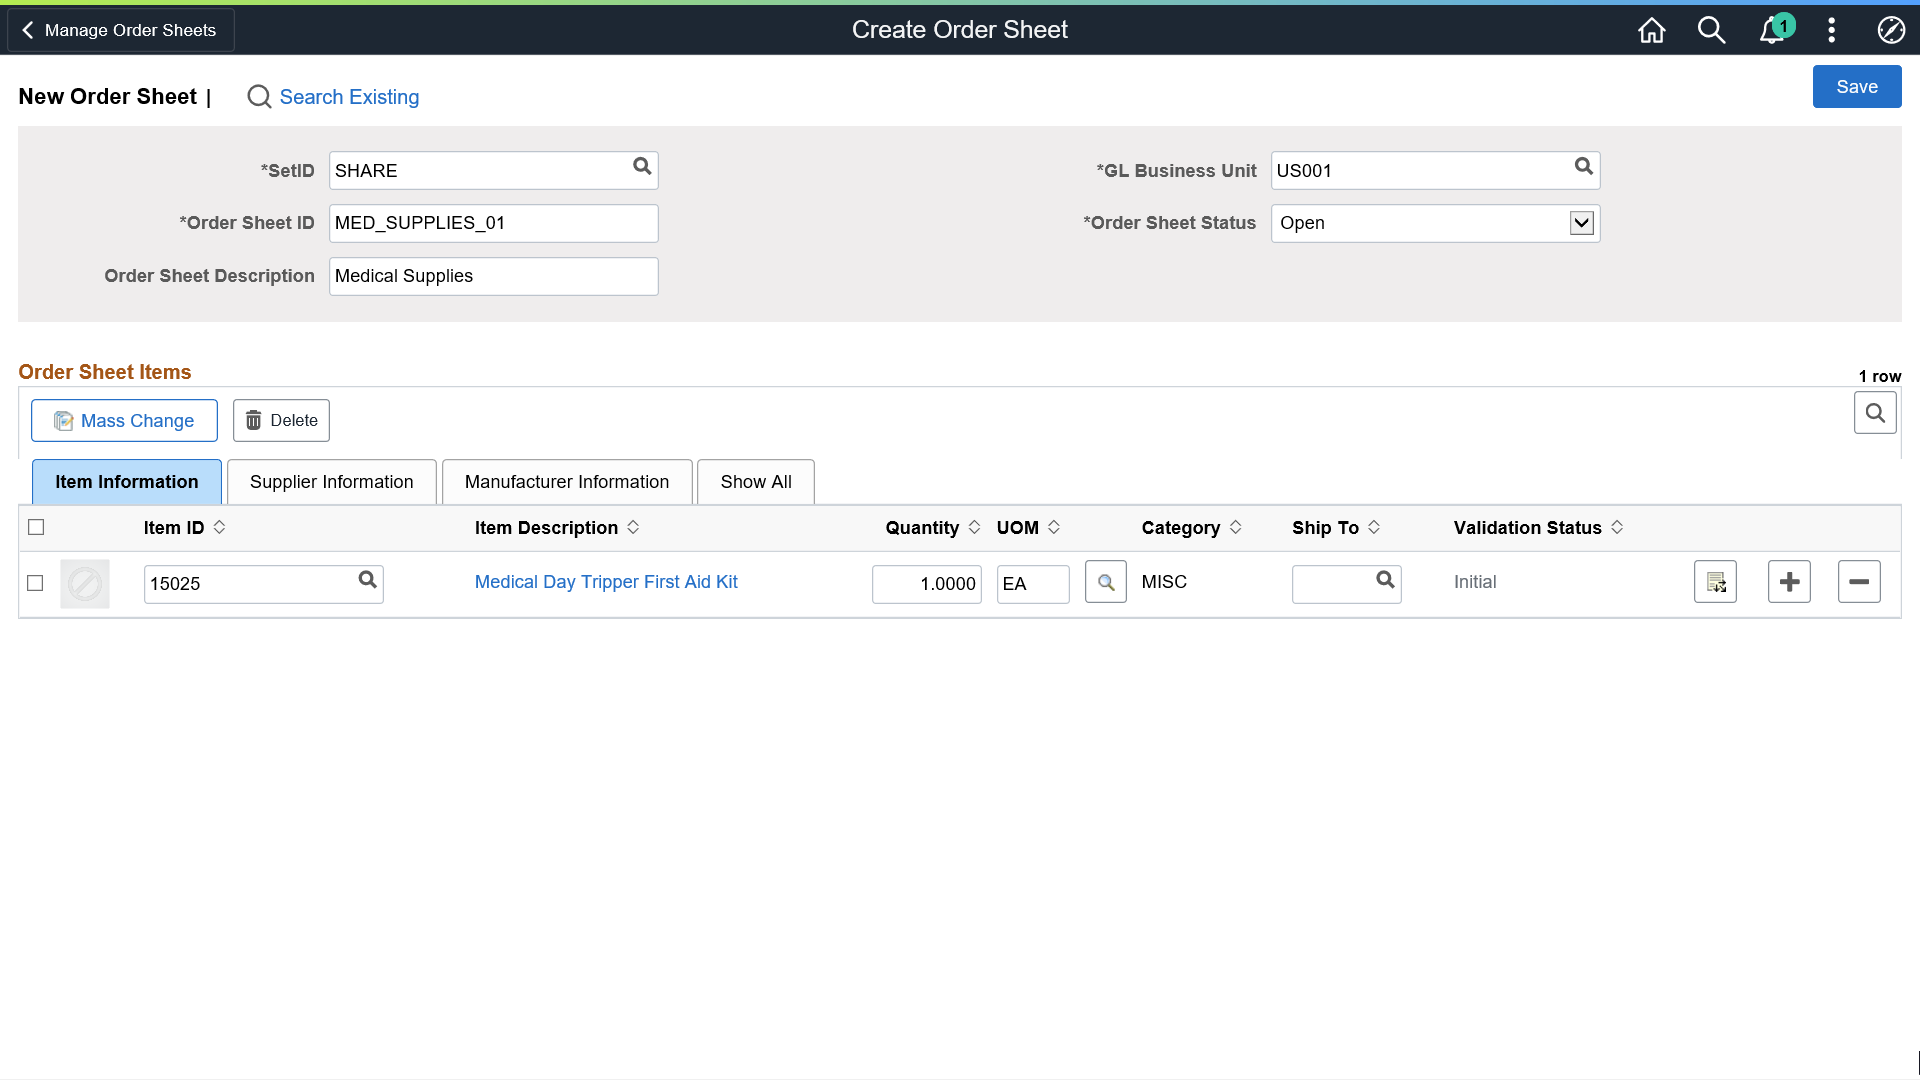Save the order sheet
This screenshot has width=1920, height=1080.
pyautogui.click(x=1857, y=86)
